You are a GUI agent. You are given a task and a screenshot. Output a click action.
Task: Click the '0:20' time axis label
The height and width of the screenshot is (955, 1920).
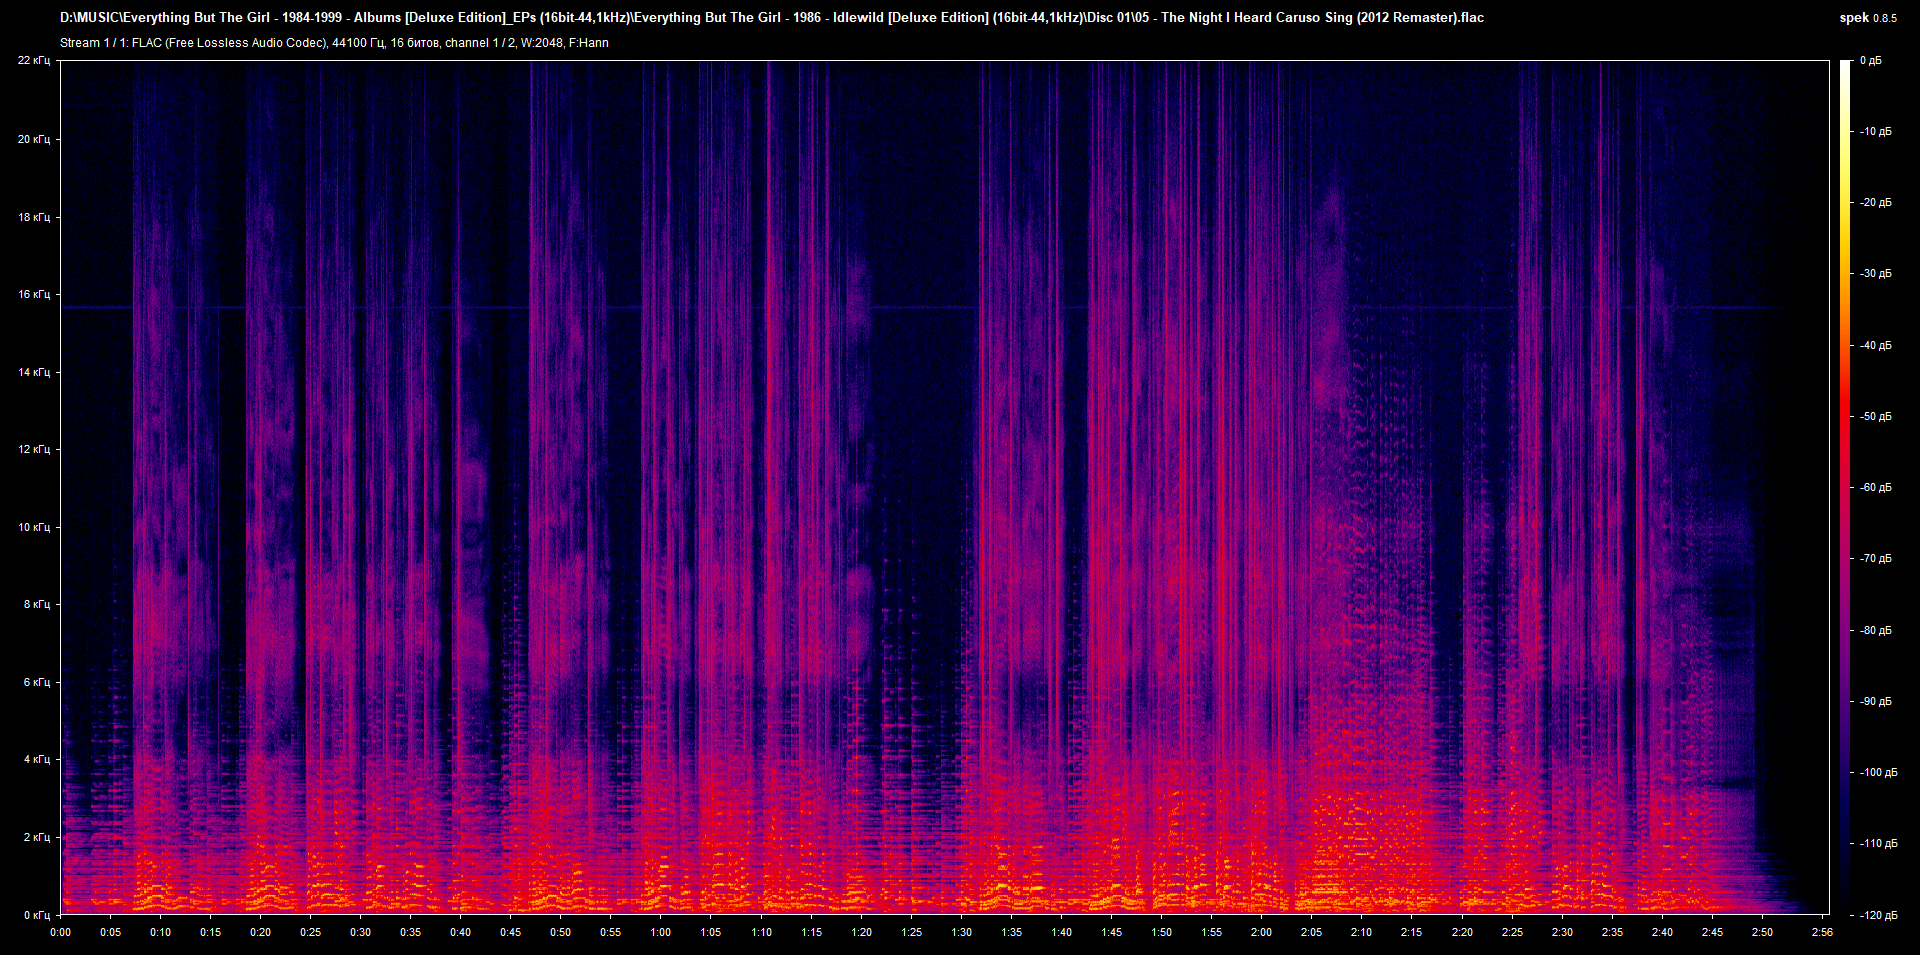(x=260, y=932)
